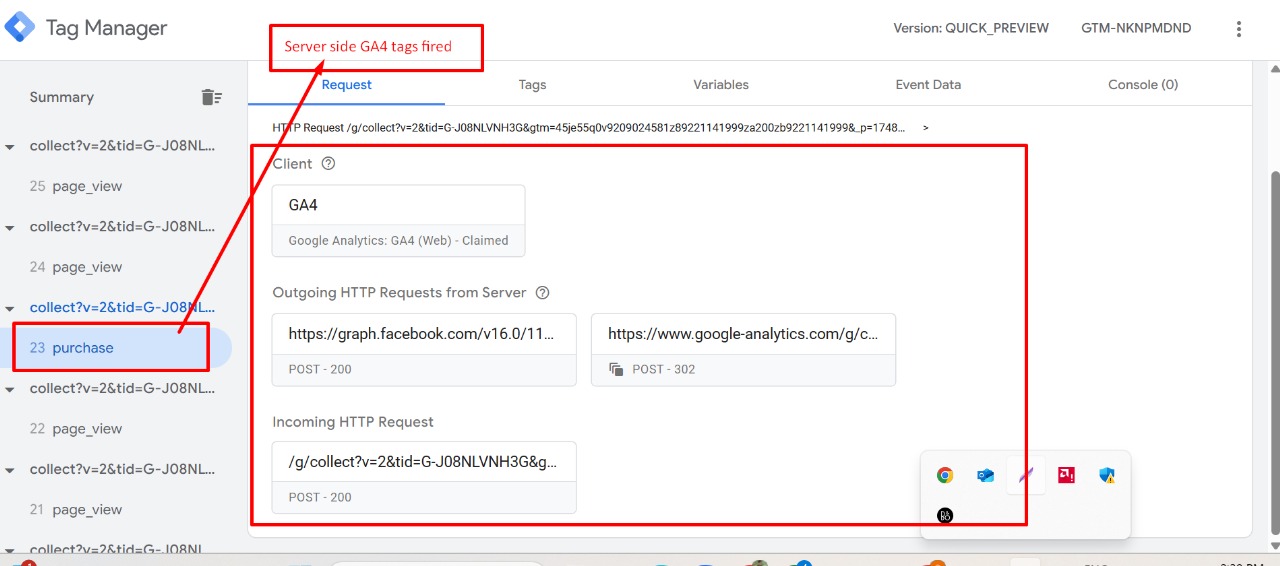The width and height of the screenshot is (1280, 566).
Task: Click the black B&O audio icon in the tray popup
Action: (945, 516)
